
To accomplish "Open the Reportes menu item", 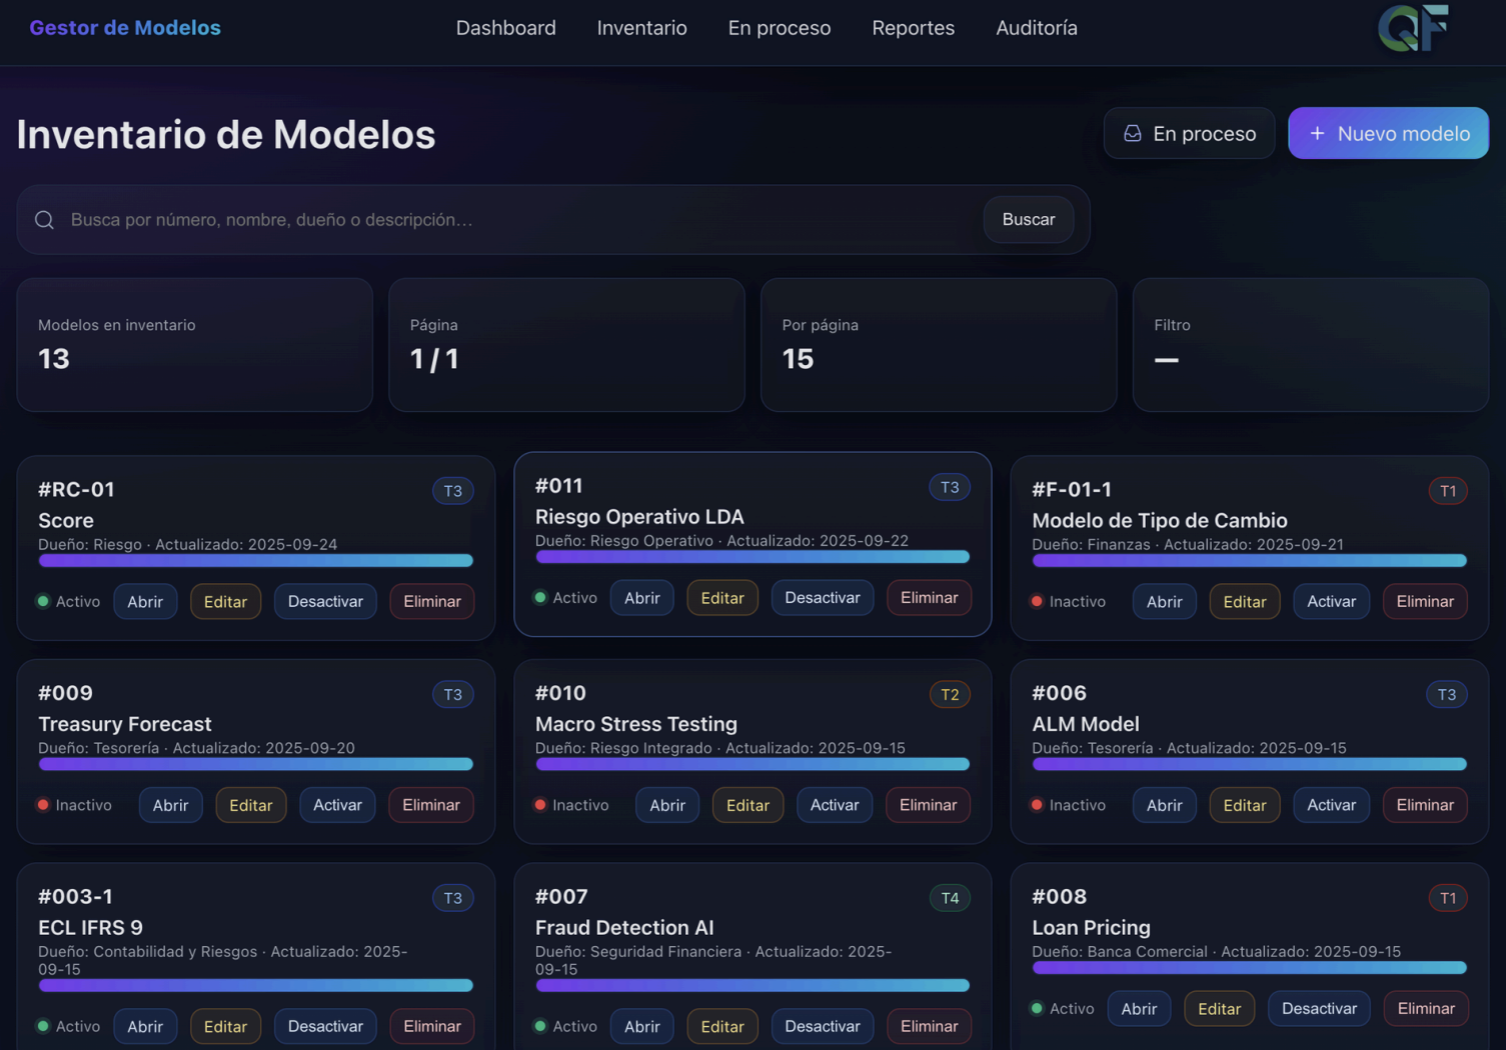I will coord(913,28).
